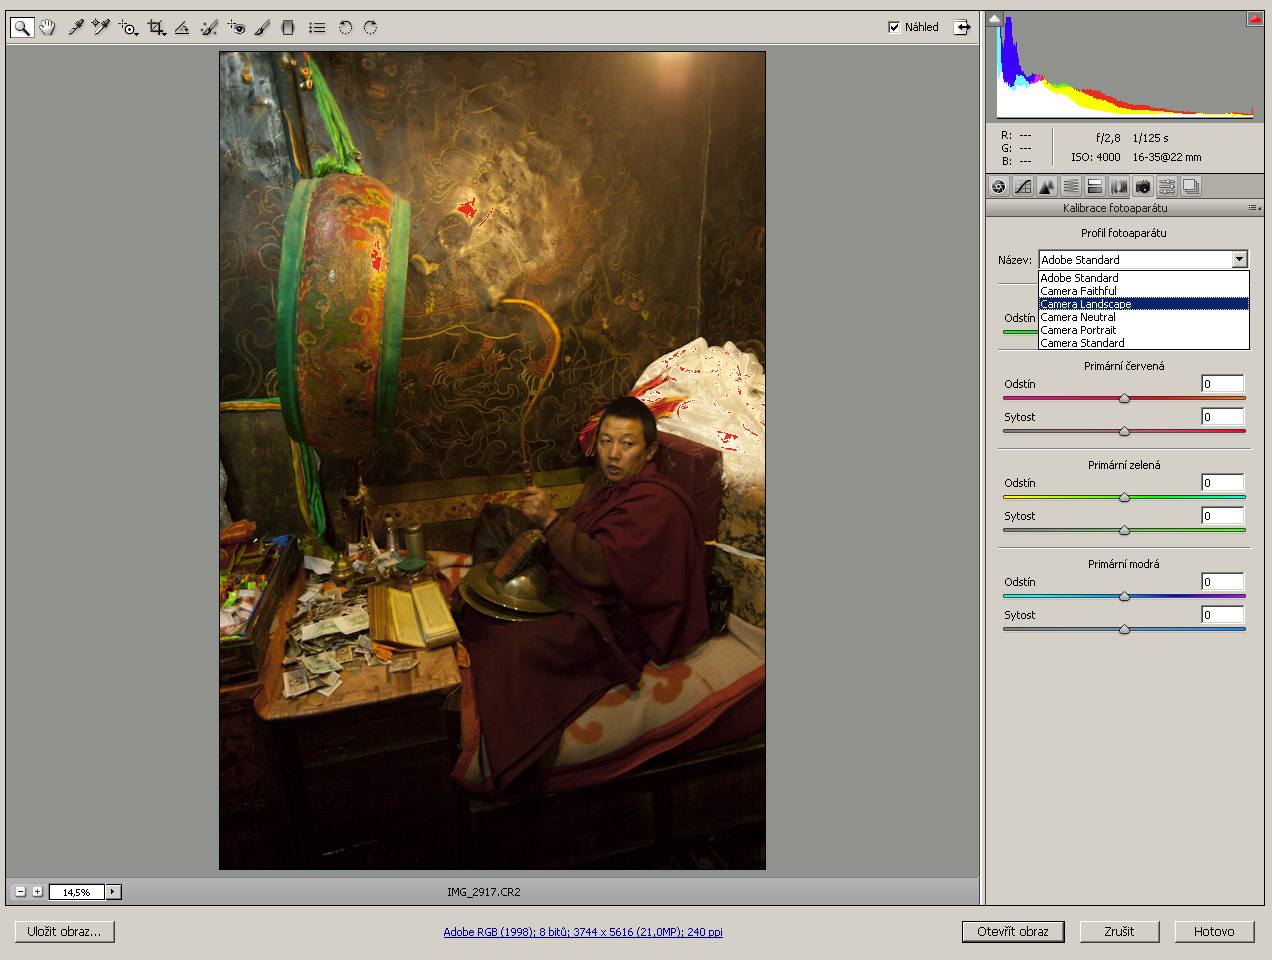The image size is (1272, 960).
Task: Choose the Red Eye Removal tool
Action: [x=236, y=28]
